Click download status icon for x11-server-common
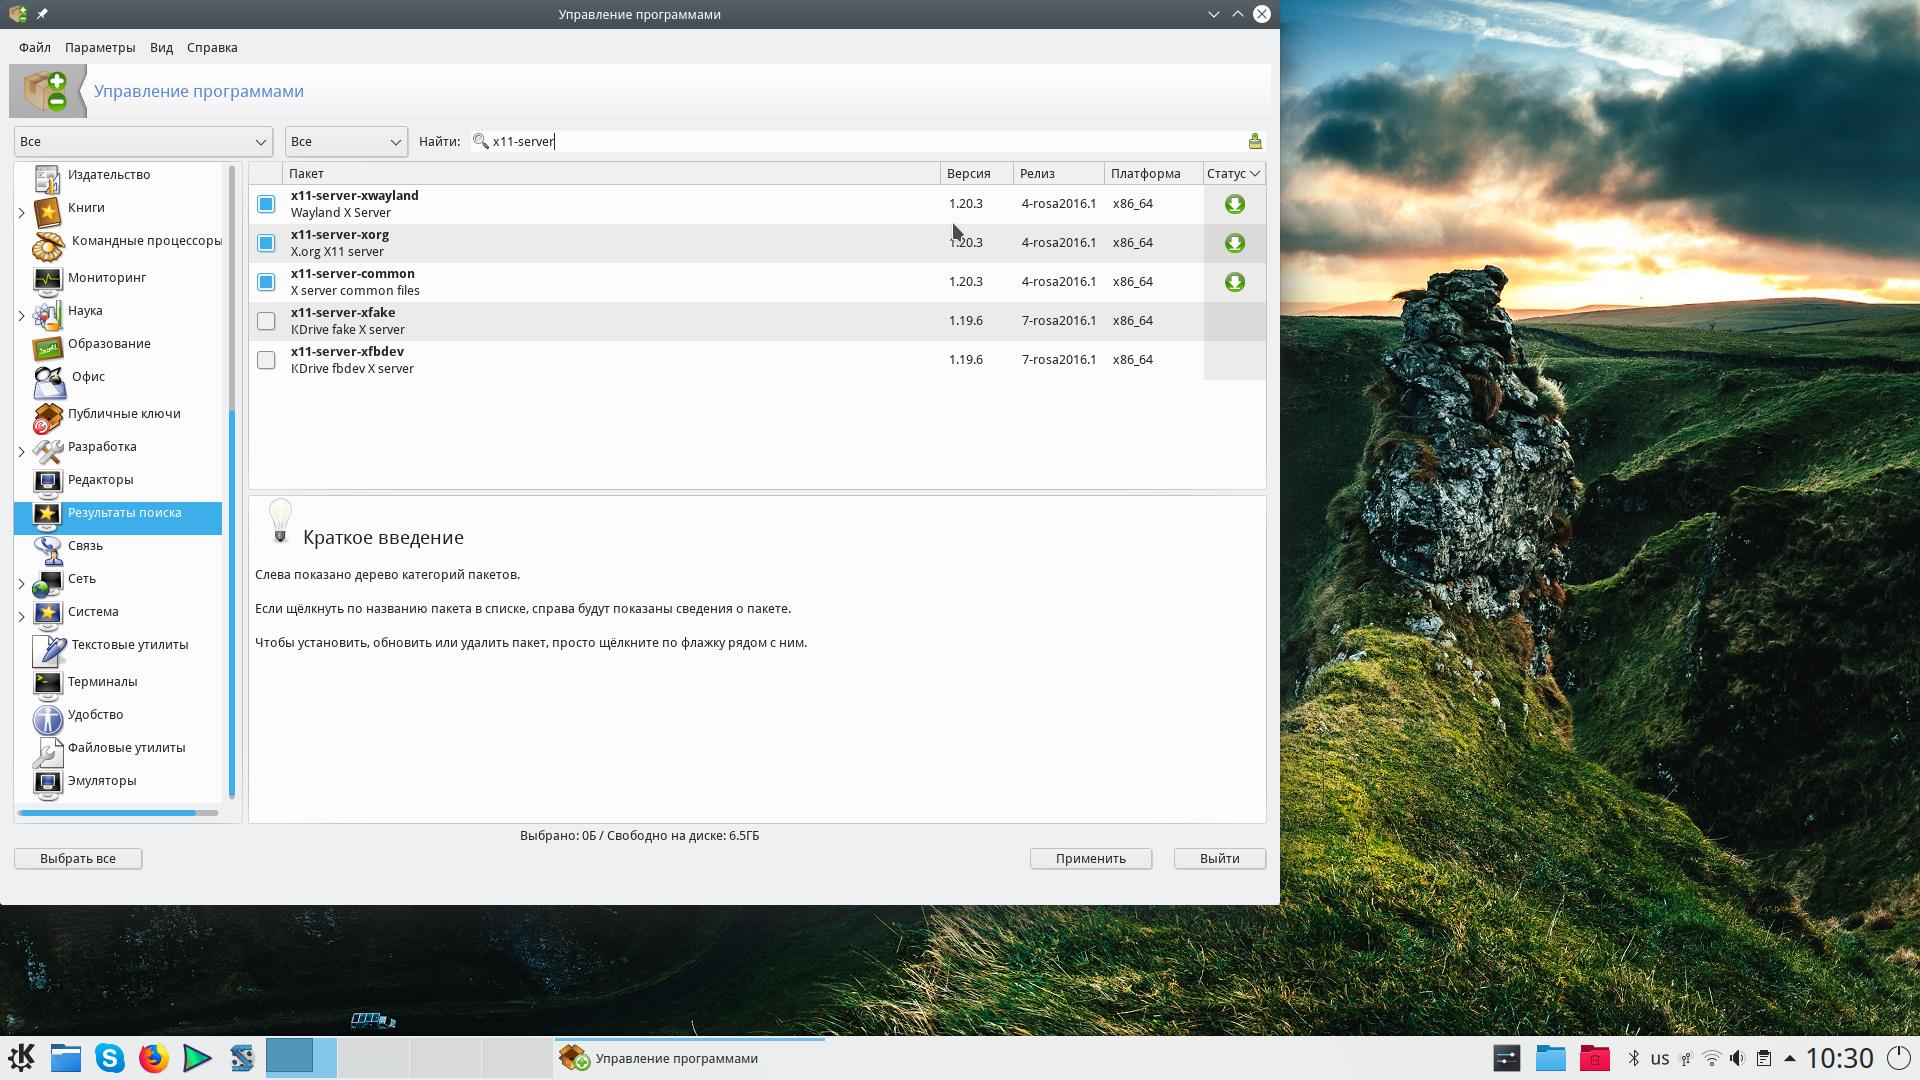The image size is (1920, 1080). pyautogui.click(x=1235, y=282)
